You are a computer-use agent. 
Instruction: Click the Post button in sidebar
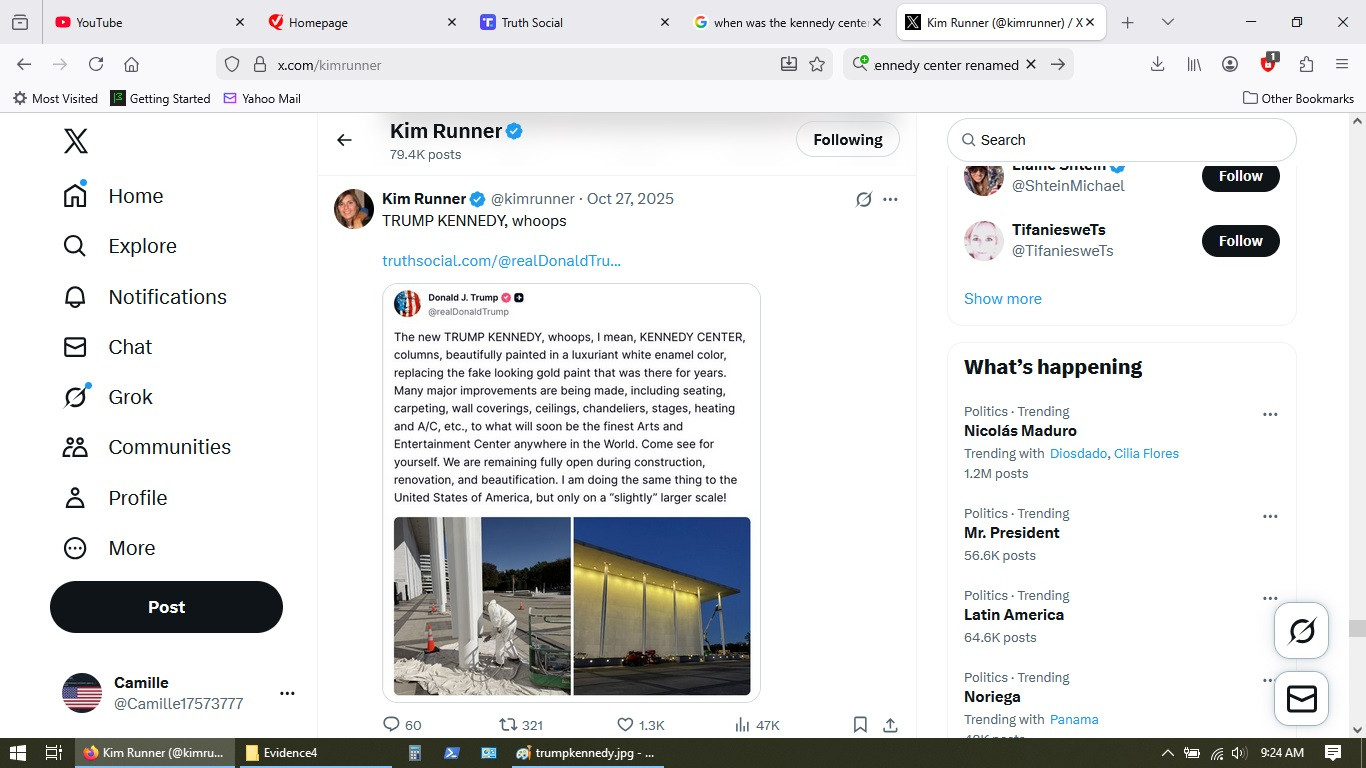[x=166, y=607]
